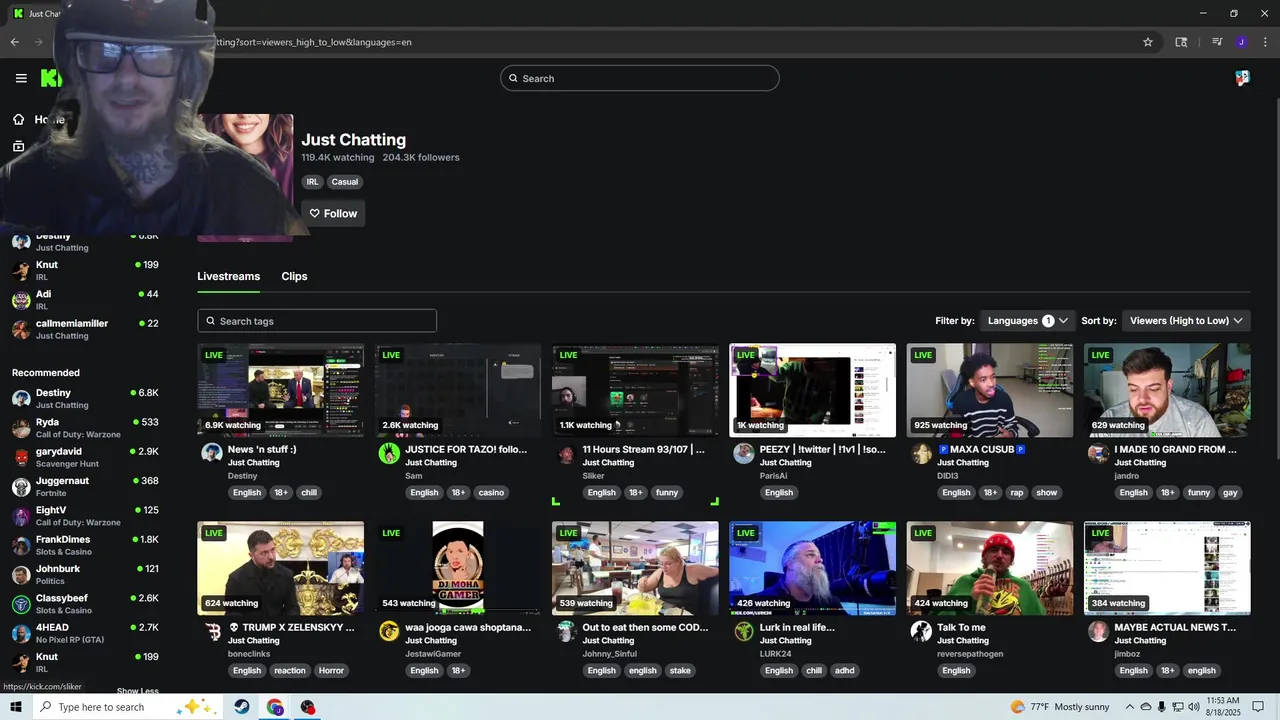Open callmemiamiller in the sidebar
This screenshot has height=720, width=1280.
click(x=84, y=329)
